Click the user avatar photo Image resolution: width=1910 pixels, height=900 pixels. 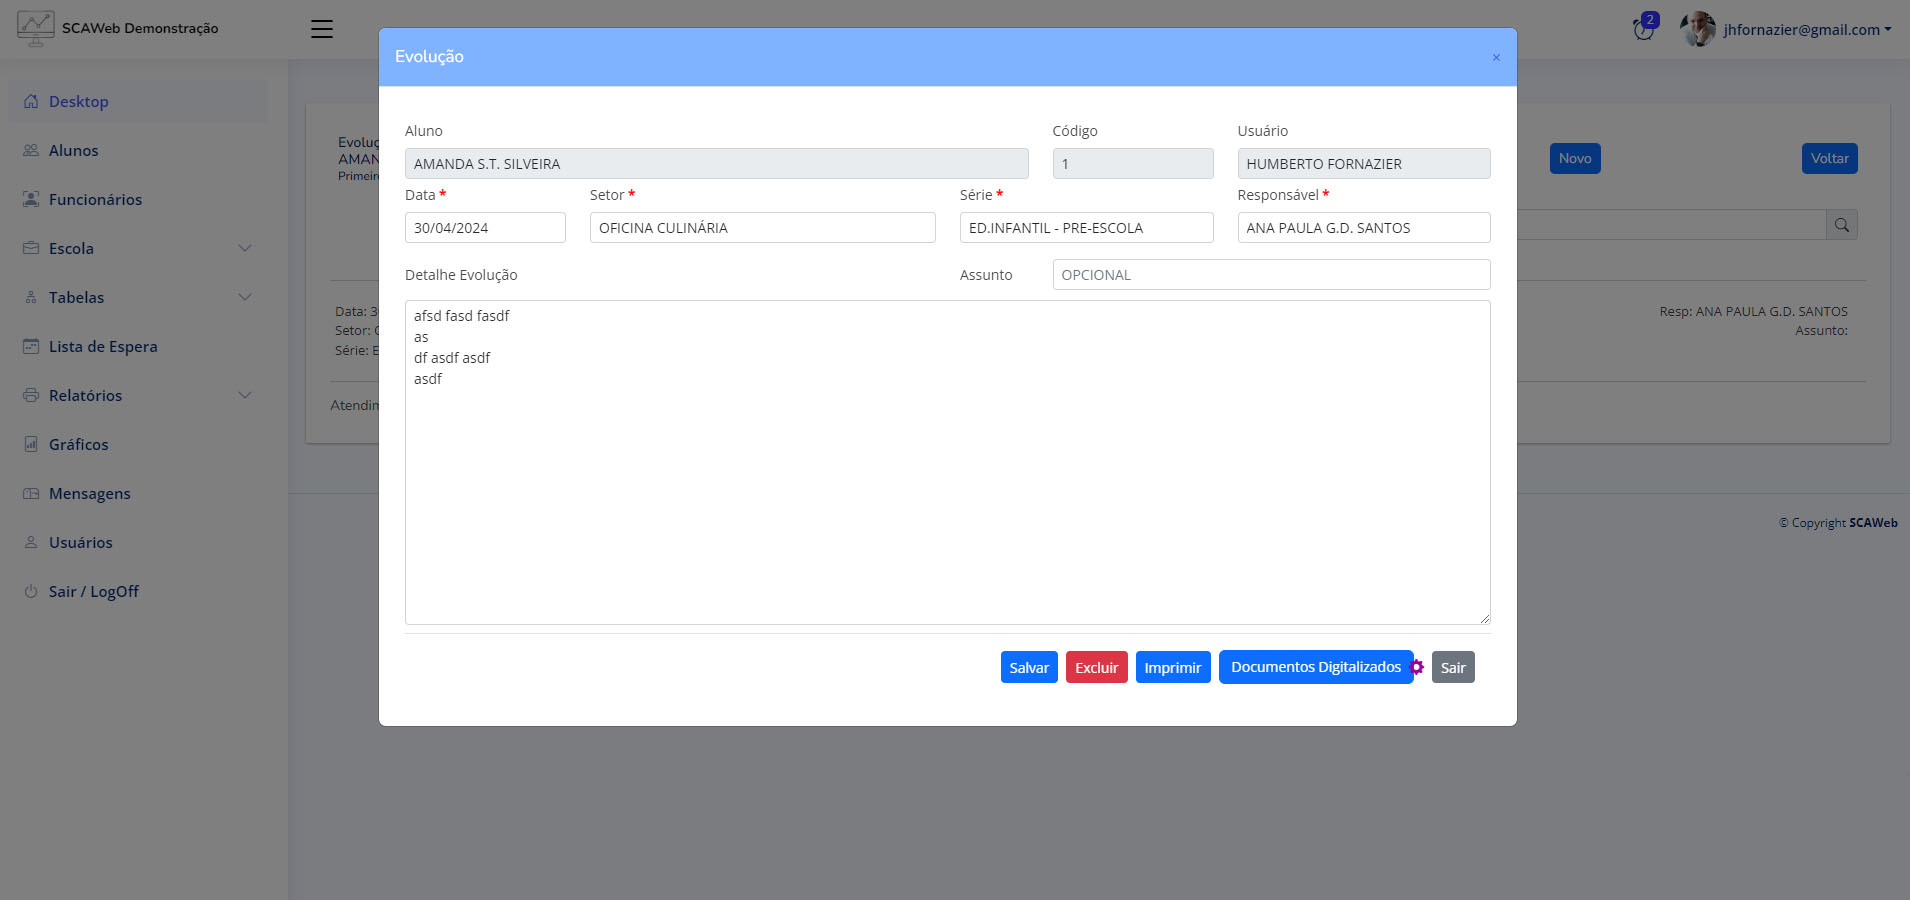point(1697,29)
